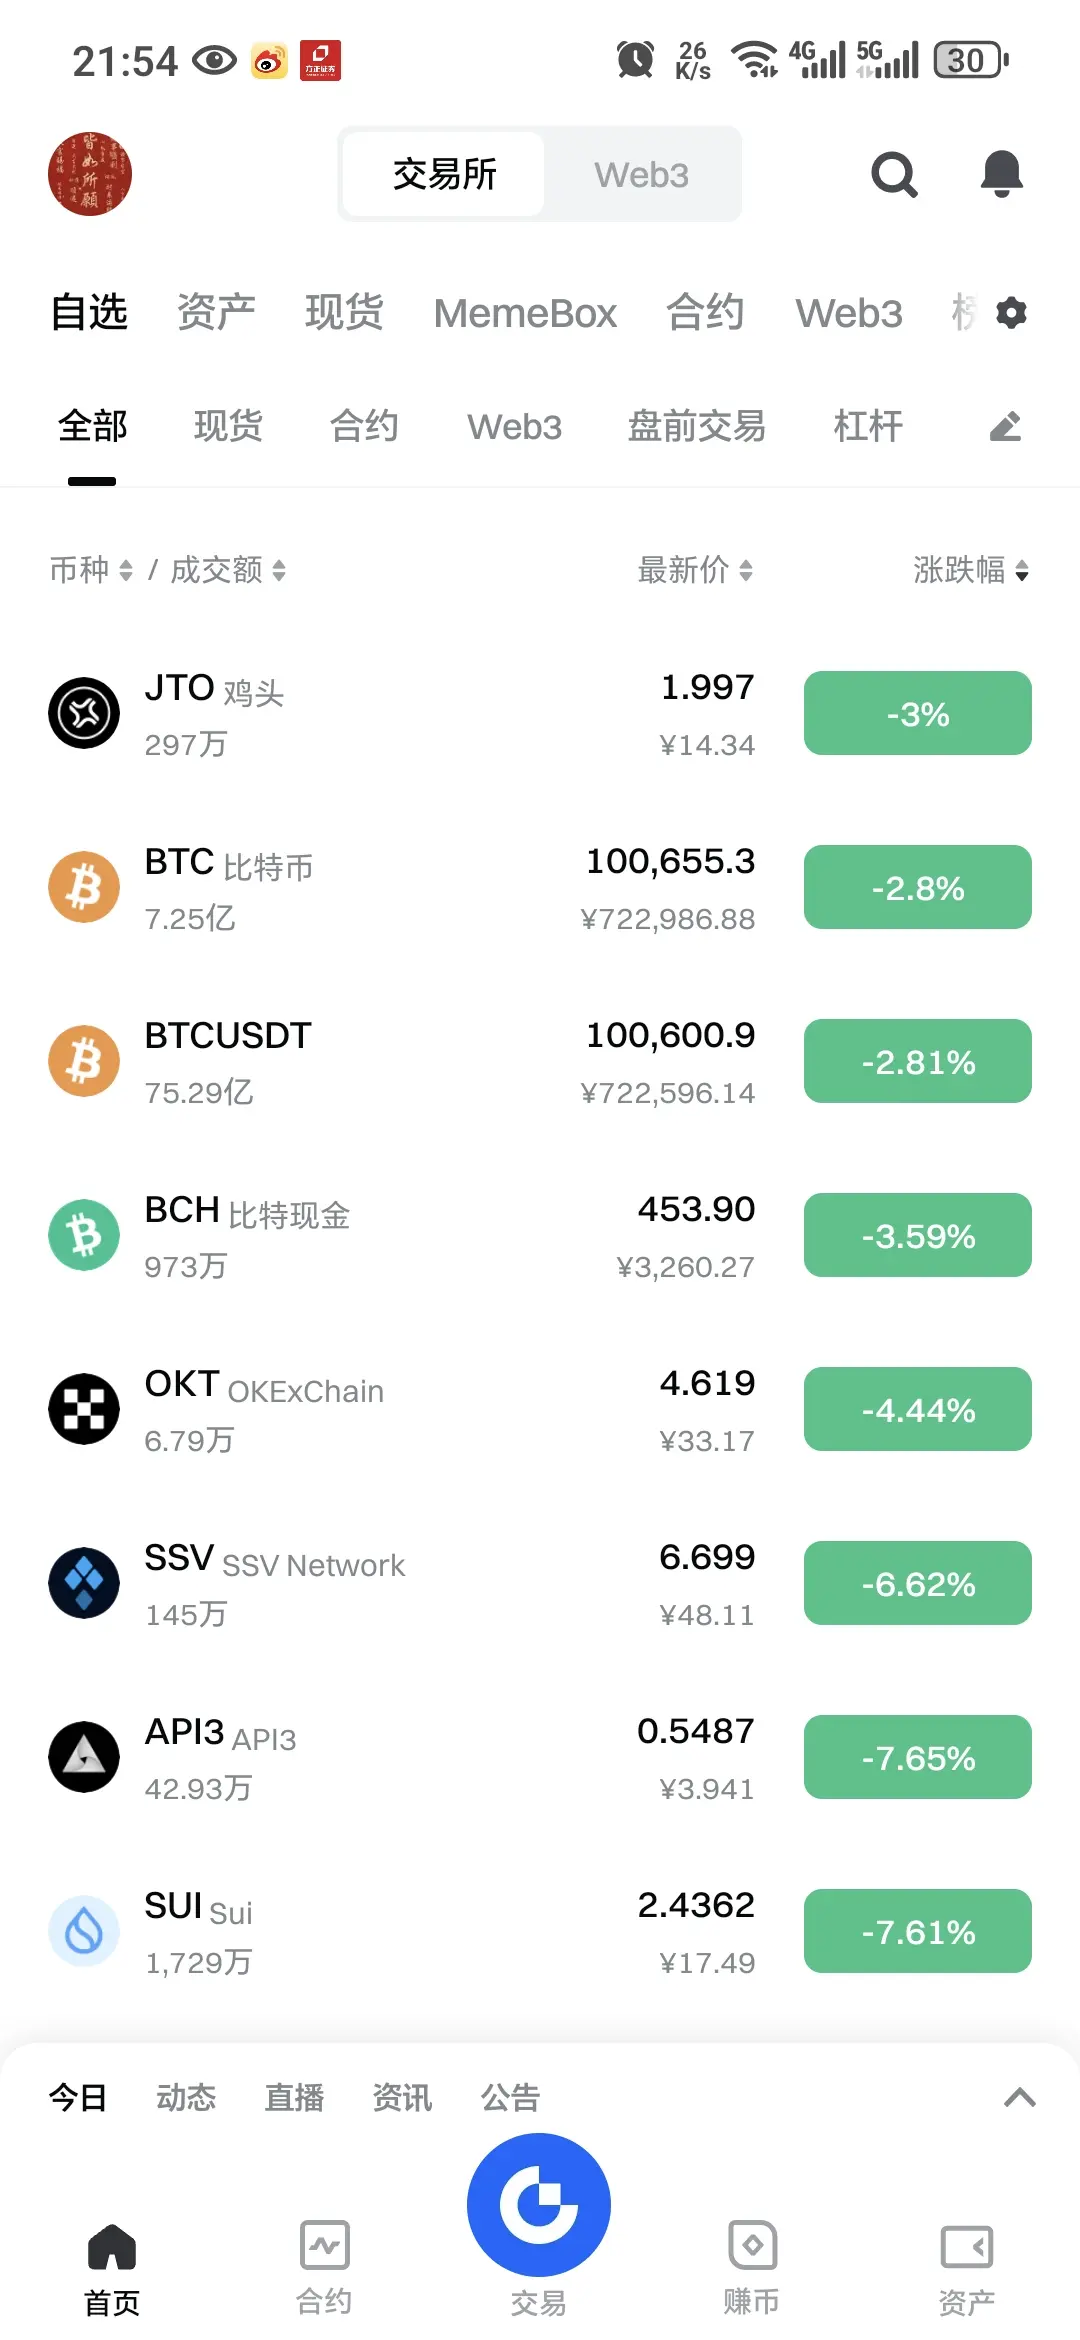The width and height of the screenshot is (1080, 2340).
Task: Sort list by 最新价 column
Action: click(695, 570)
